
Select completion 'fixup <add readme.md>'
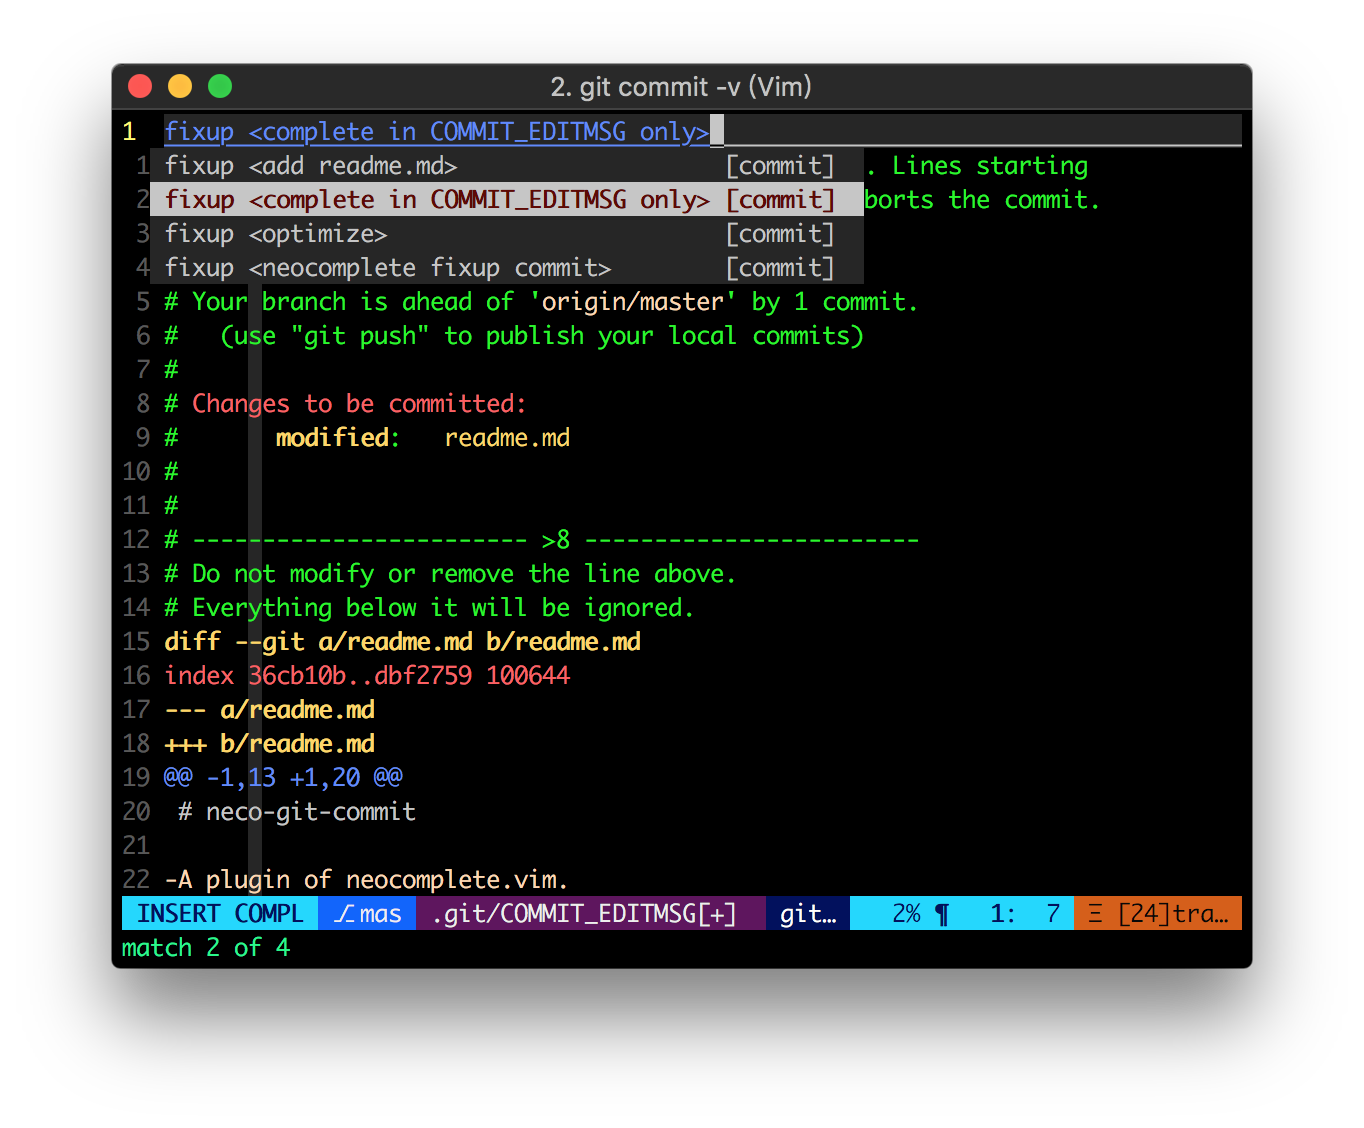coord(507,166)
